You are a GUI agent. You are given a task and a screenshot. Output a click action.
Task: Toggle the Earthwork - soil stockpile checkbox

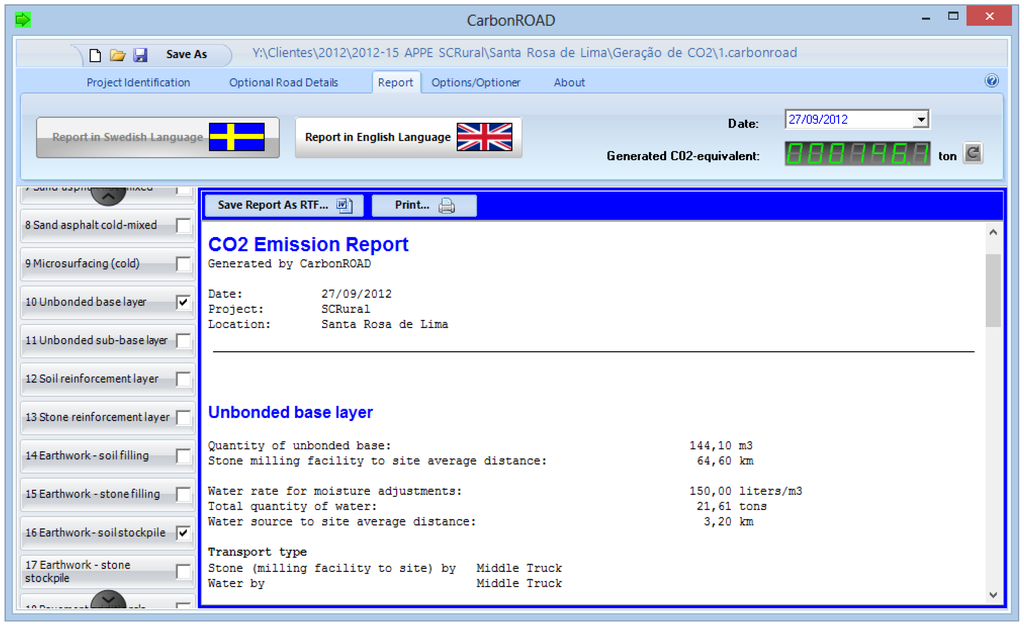pos(183,533)
